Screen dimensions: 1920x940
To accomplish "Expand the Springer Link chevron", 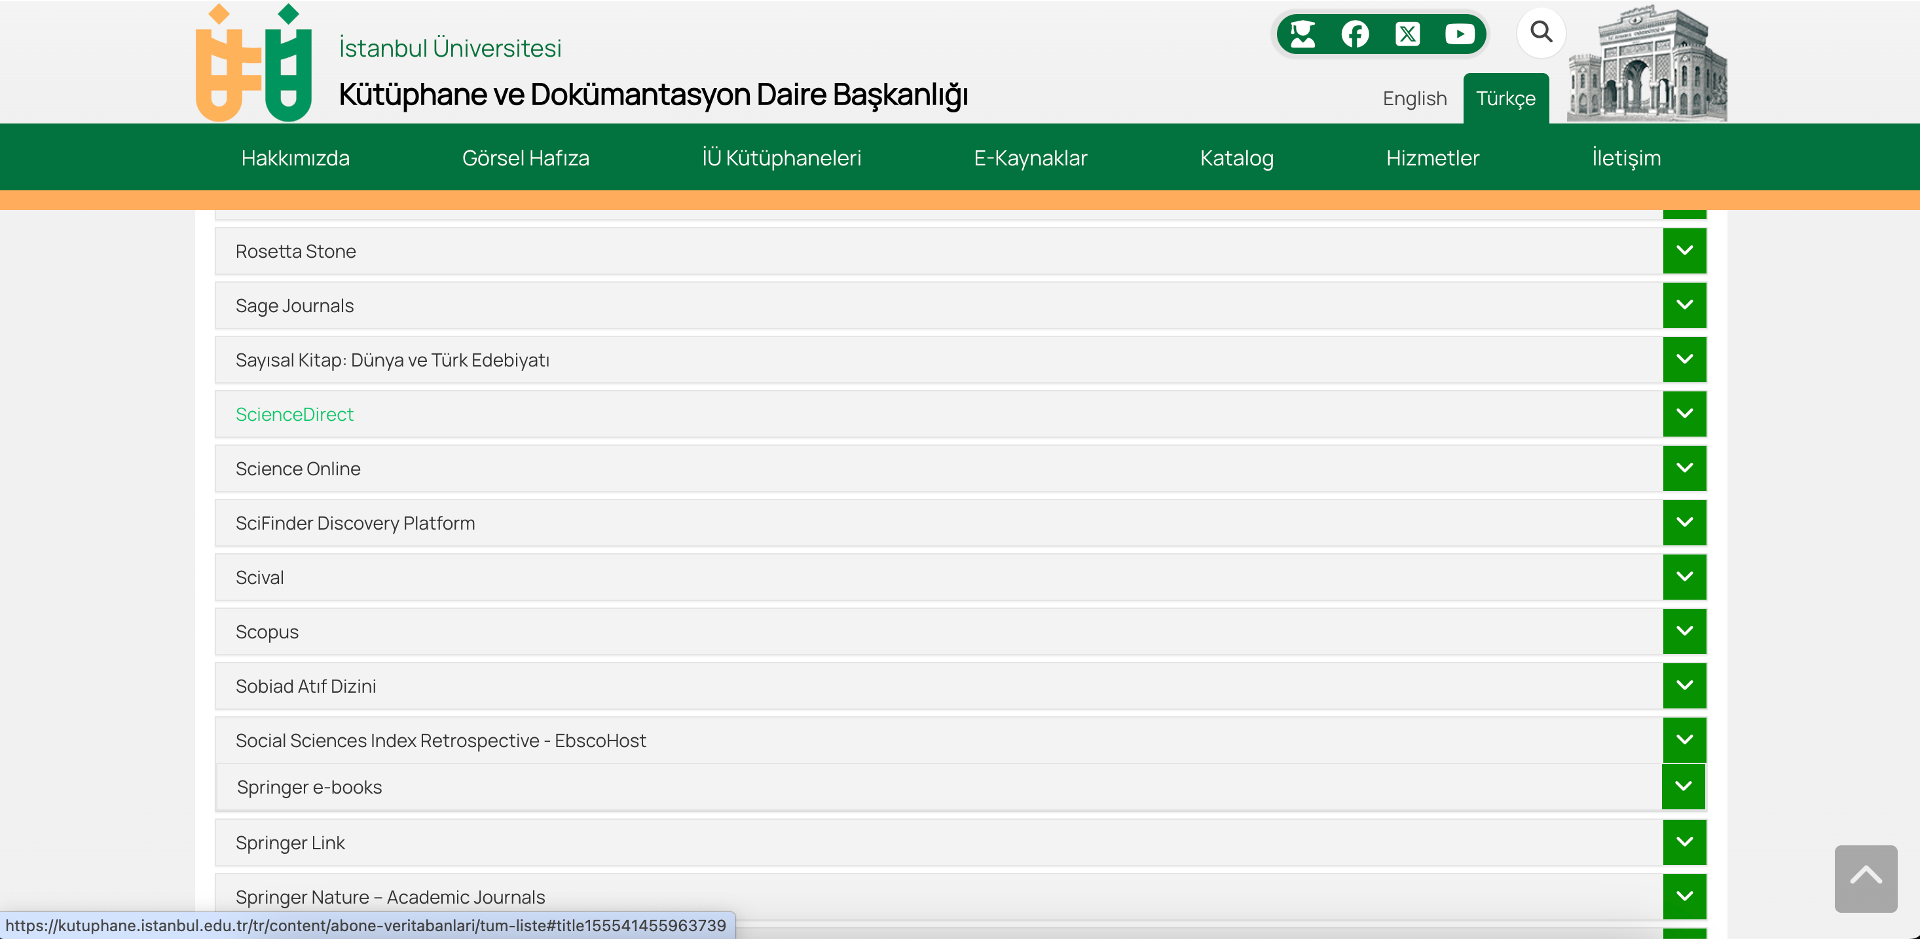I will pyautogui.click(x=1684, y=842).
